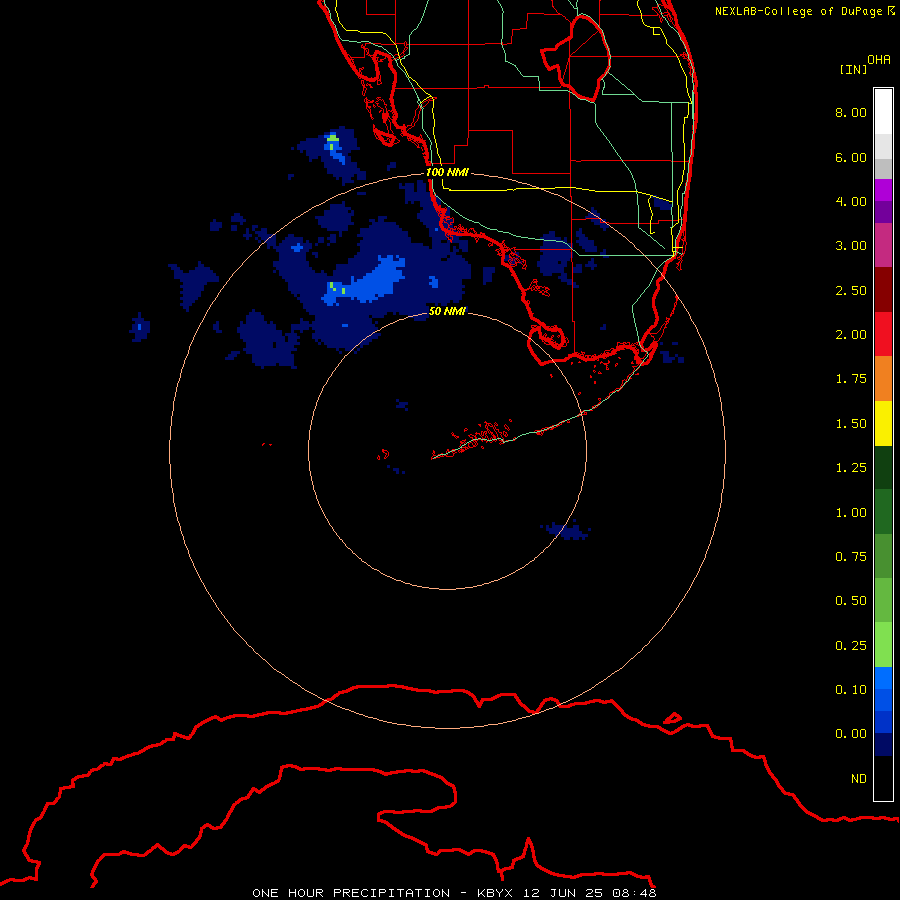Click the 100 NMI range ring label
This screenshot has height=900, width=900.
pyautogui.click(x=447, y=172)
